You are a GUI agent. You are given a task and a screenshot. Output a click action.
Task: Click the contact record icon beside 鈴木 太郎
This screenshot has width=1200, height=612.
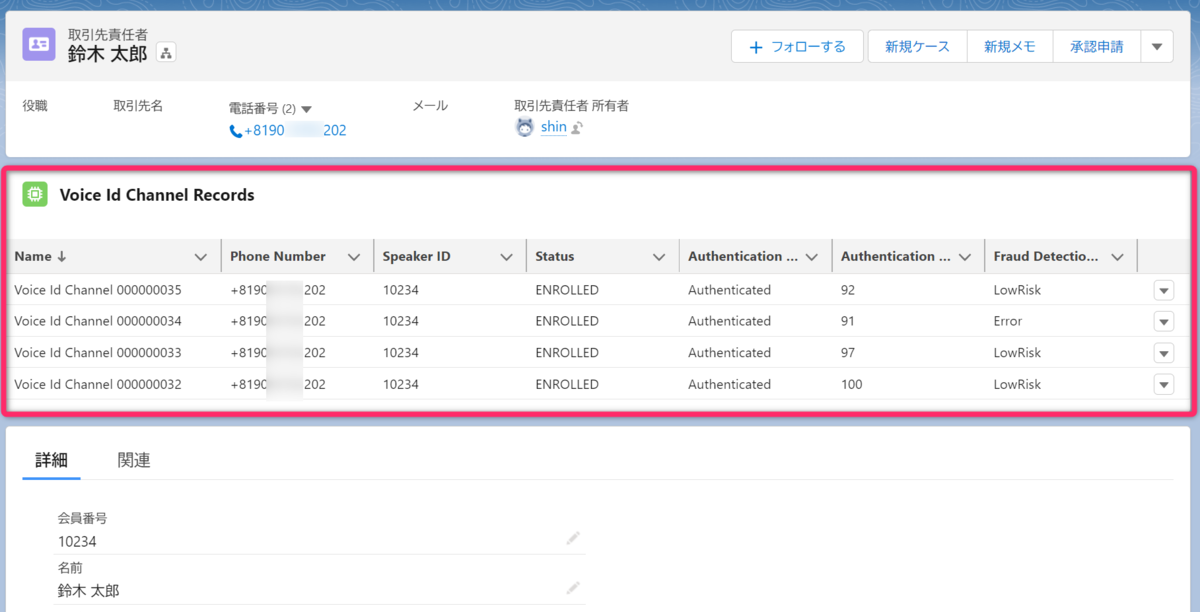click(x=39, y=44)
